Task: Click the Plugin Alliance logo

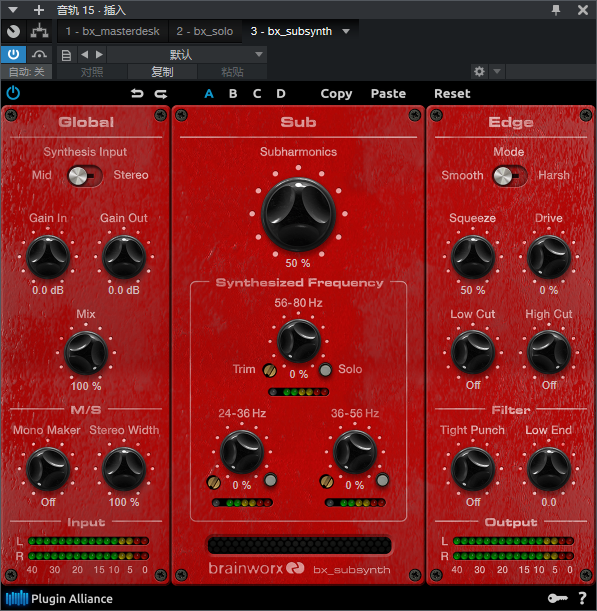Action: coord(59,599)
